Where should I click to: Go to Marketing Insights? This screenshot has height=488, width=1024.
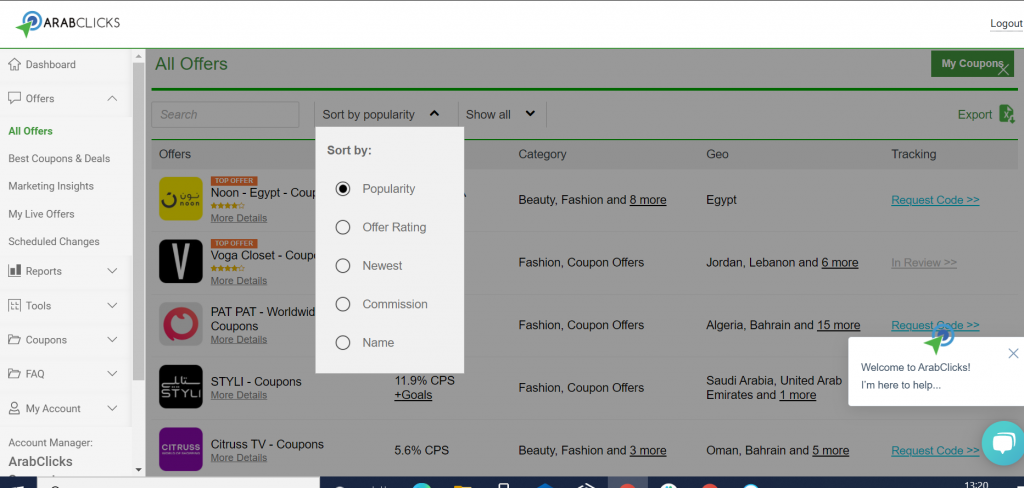51,186
